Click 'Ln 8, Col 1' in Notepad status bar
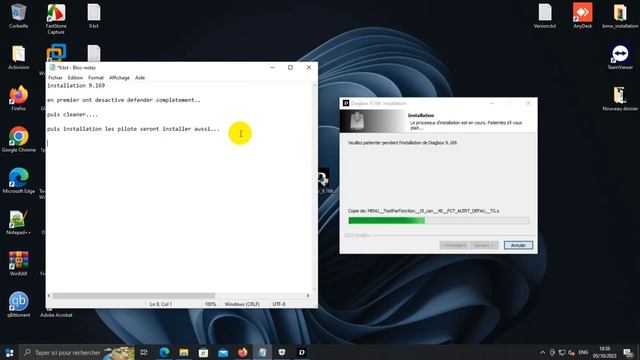Screen dimensions: 640x360 pos(160,304)
